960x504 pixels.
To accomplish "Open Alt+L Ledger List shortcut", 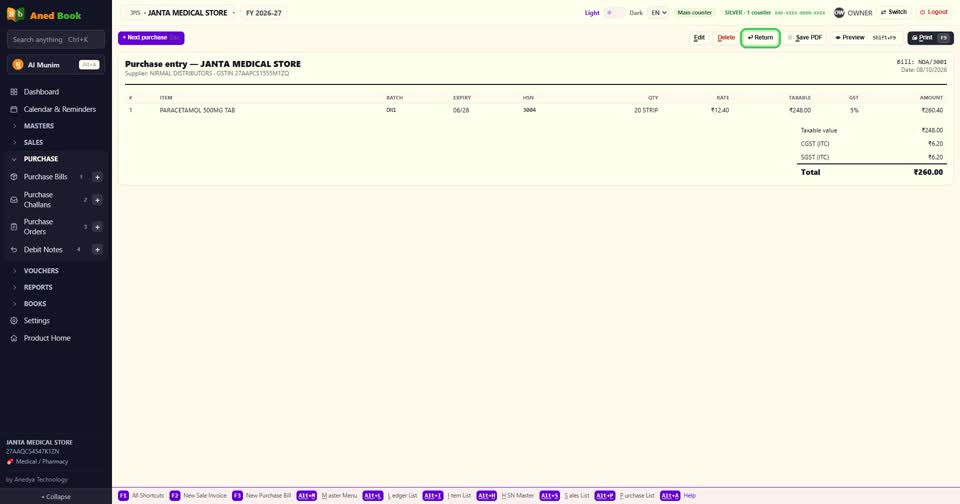I will 389,495.
